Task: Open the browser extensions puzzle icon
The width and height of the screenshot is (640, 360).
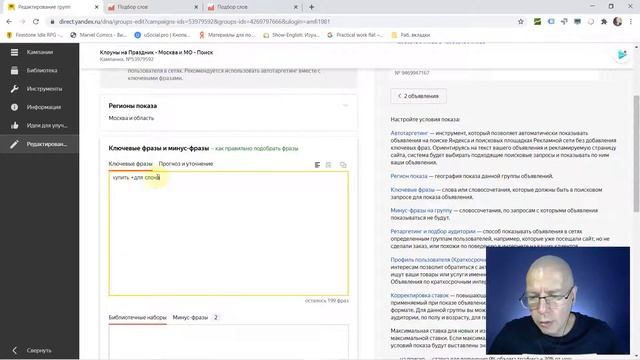Action: [604, 22]
